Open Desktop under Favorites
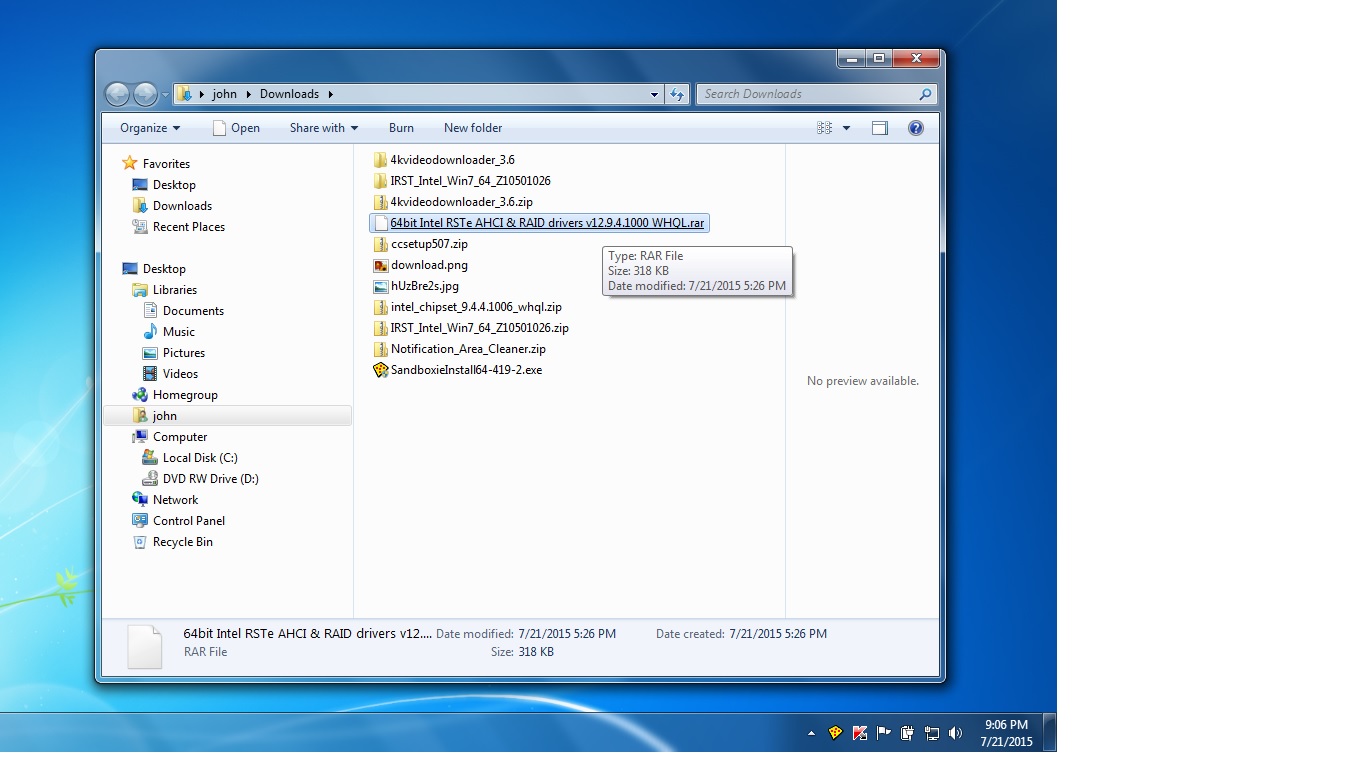 (x=174, y=185)
